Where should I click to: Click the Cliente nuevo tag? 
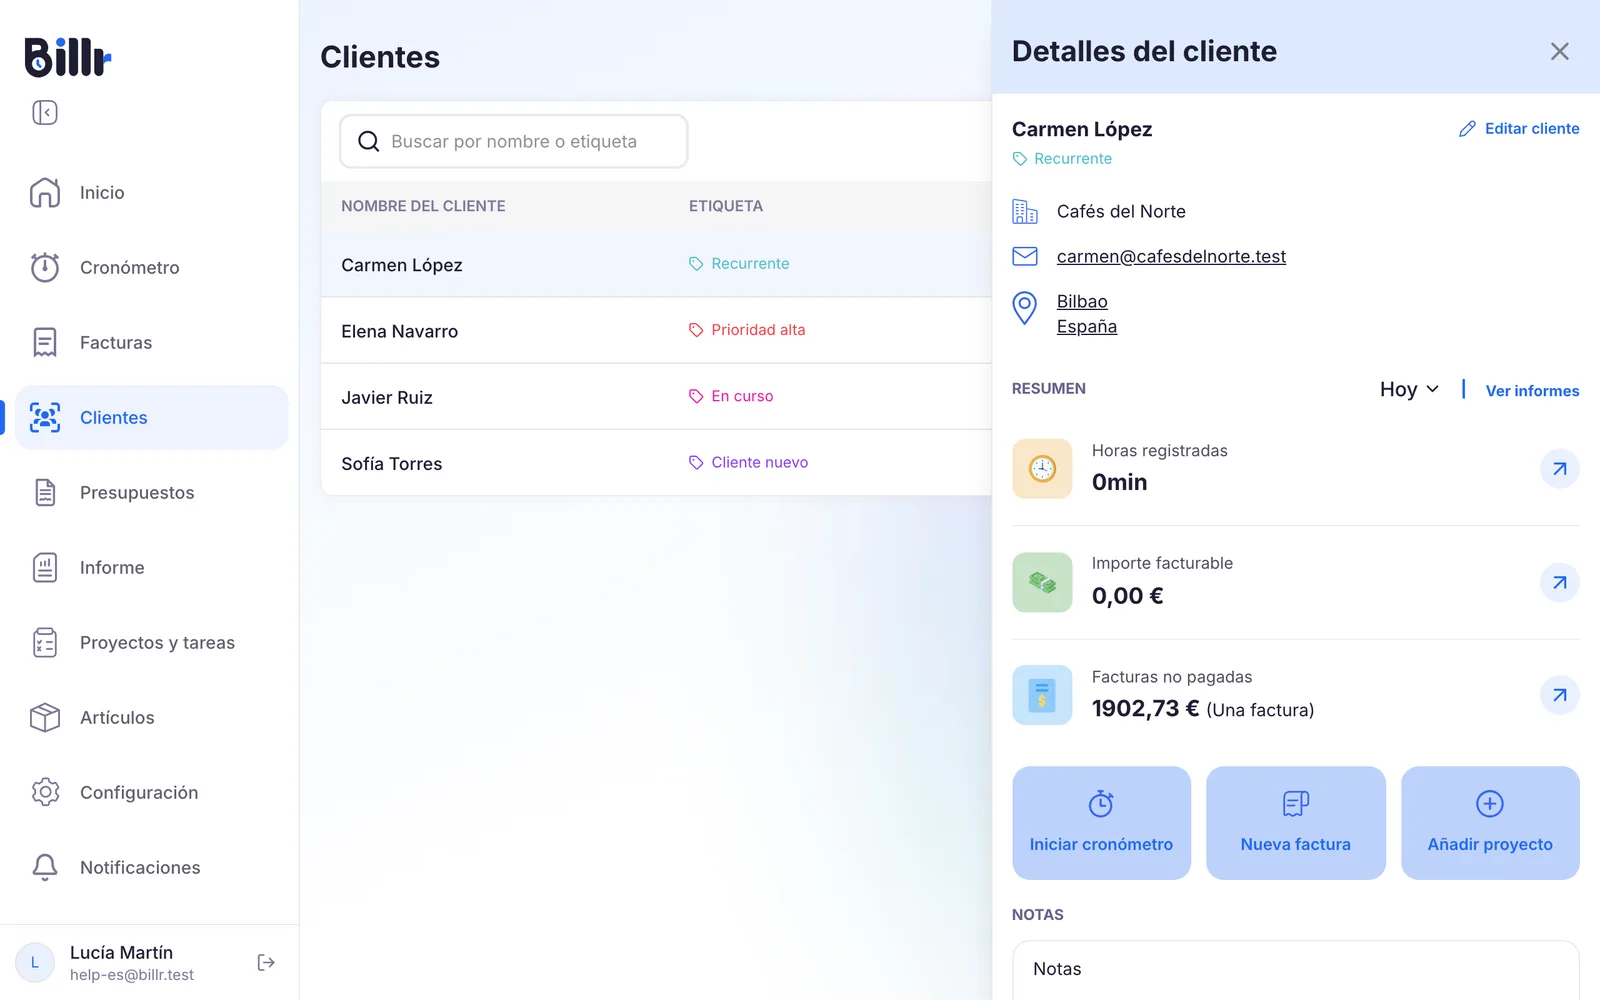click(x=748, y=462)
